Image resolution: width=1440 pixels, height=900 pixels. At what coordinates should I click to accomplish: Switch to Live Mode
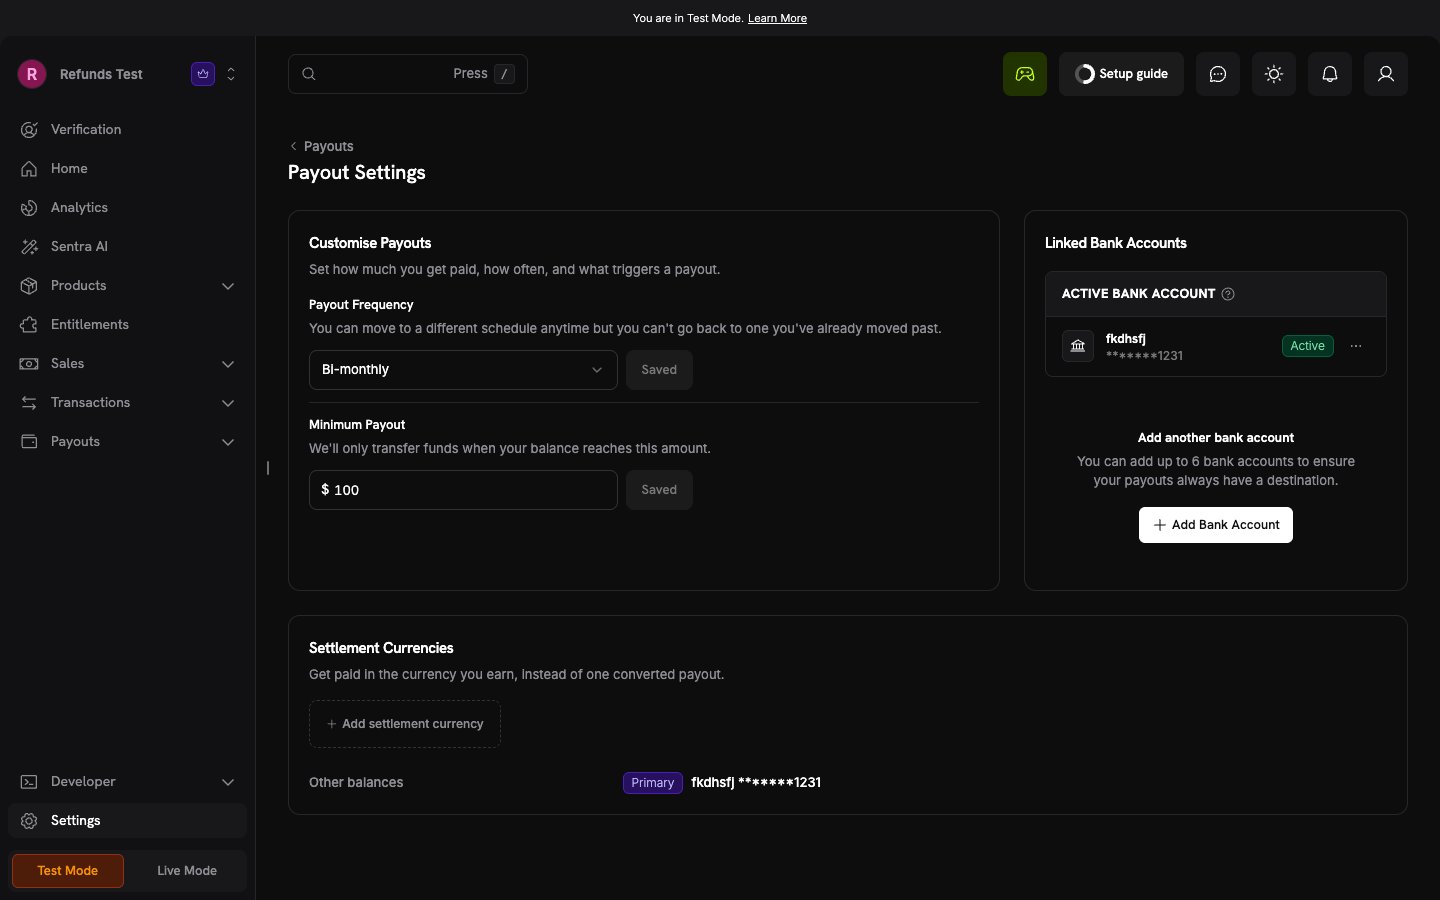point(187,871)
